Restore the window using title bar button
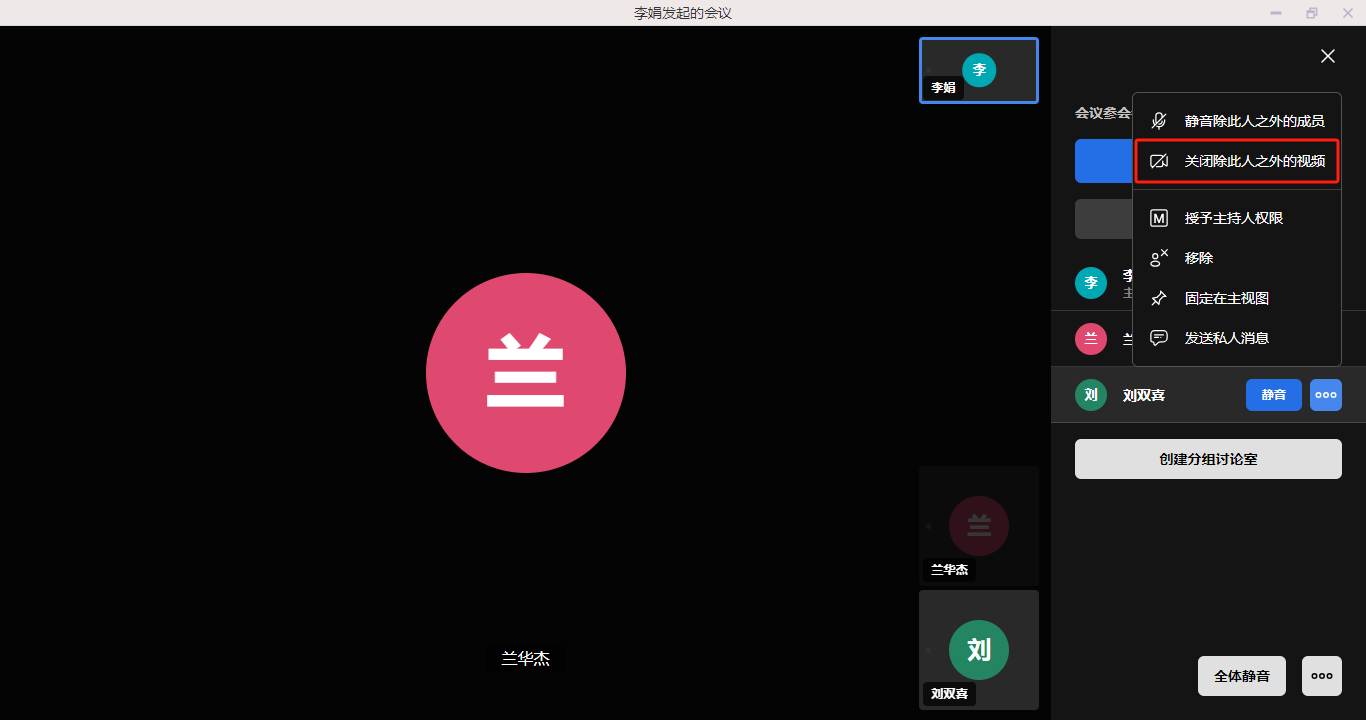This screenshot has height=720, width=1366. (1311, 13)
